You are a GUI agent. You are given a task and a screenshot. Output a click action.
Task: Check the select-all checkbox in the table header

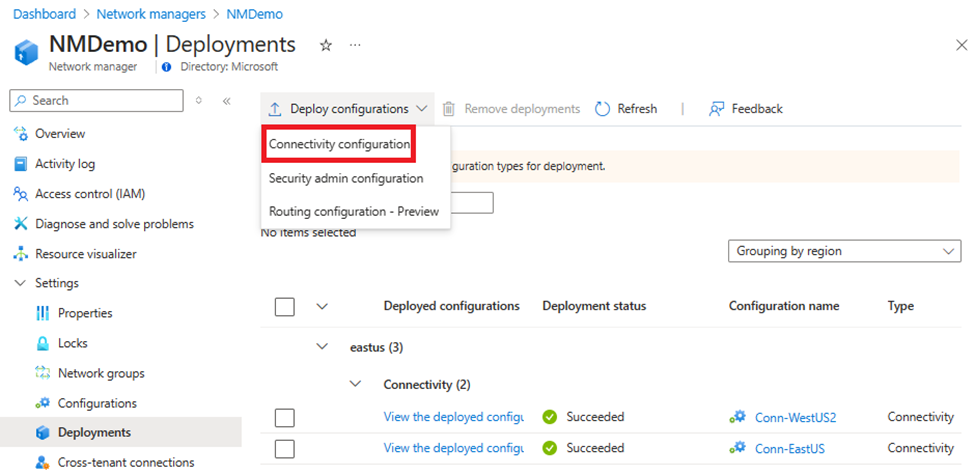point(284,307)
